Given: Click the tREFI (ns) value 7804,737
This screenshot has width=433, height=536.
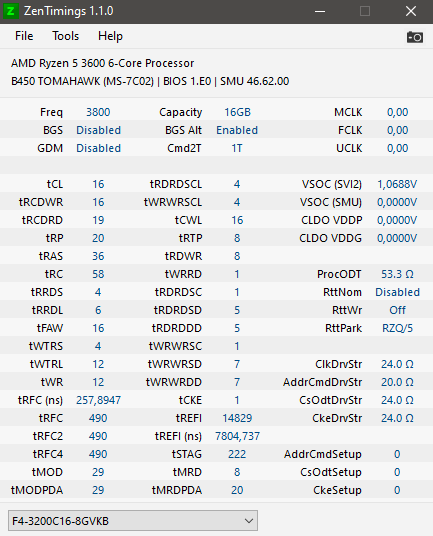Looking at the screenshot, I should tap(237, 436).
